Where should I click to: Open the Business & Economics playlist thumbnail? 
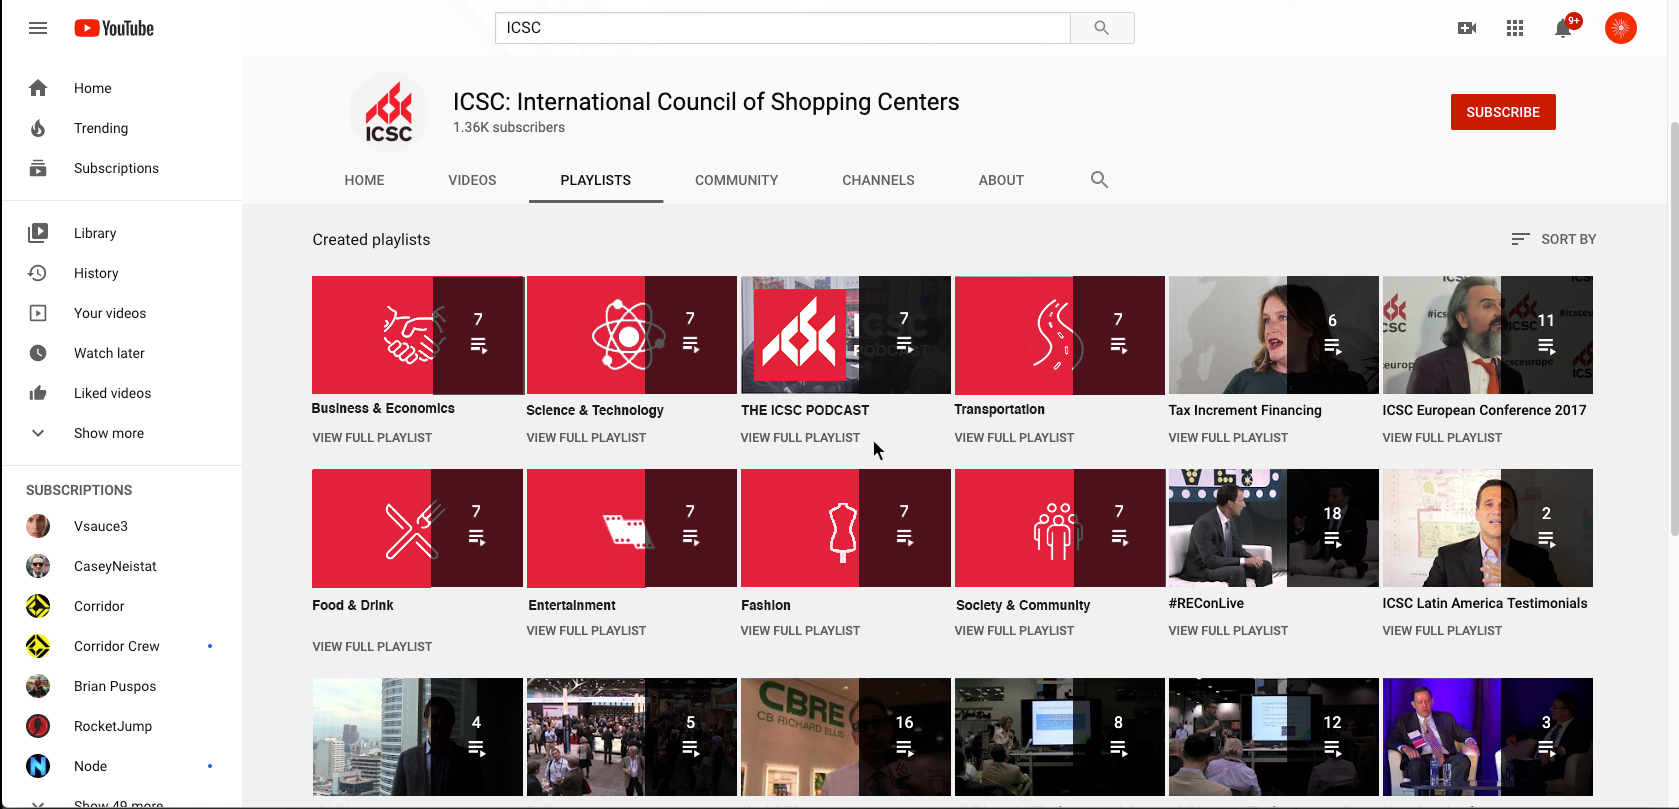click(418, 335)
